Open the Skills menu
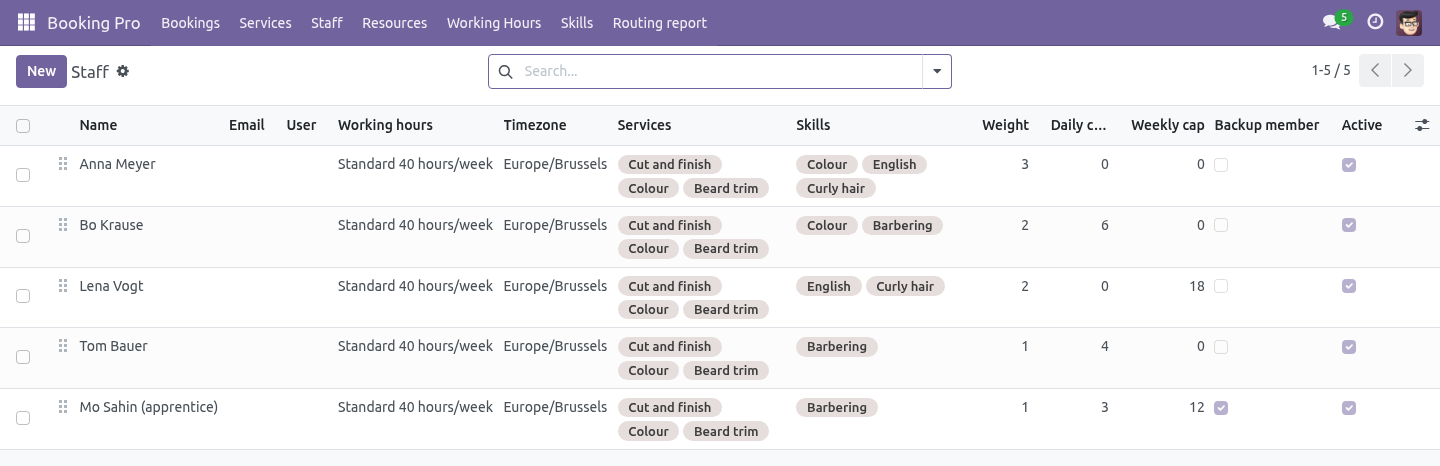 coord(577,22)
